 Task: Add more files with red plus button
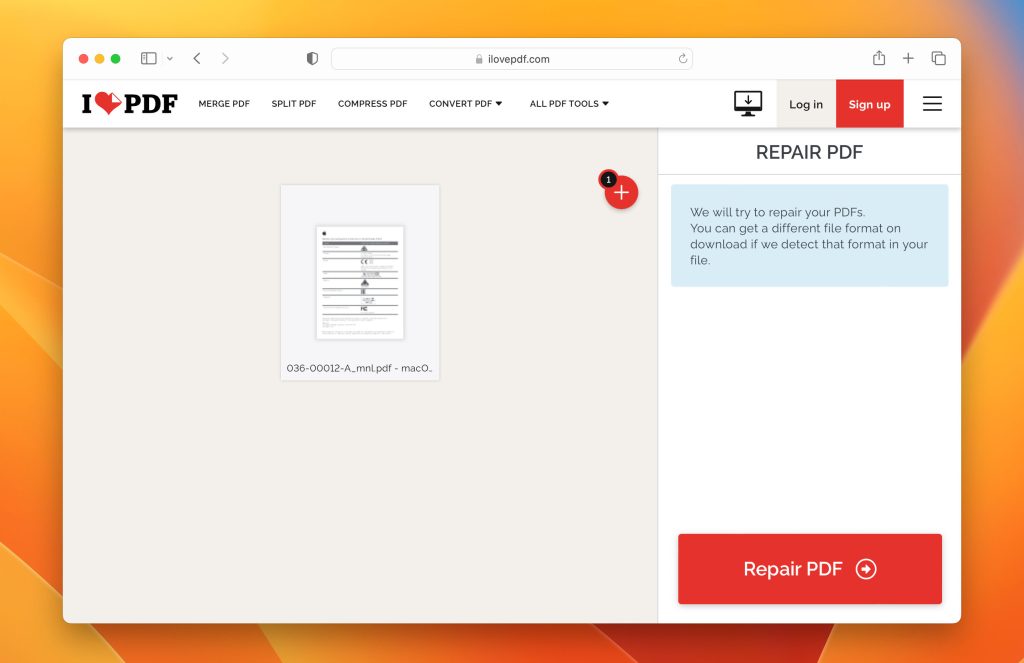point(621,192)
